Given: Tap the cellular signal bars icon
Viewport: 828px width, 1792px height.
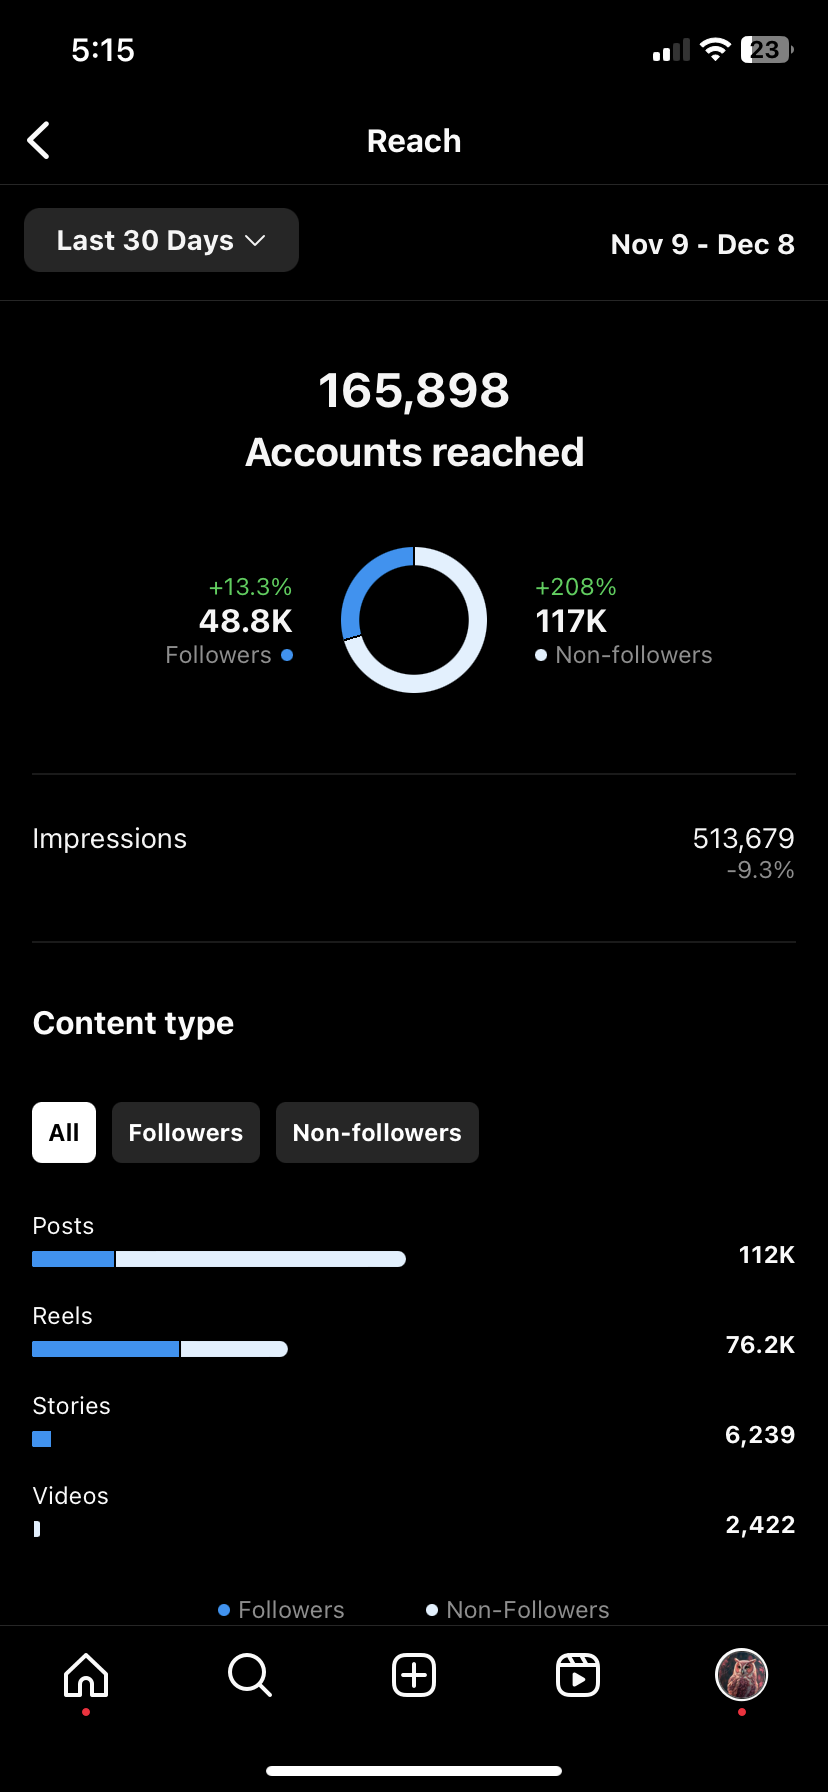Looking at the screenshot, I should coord(671,50).
